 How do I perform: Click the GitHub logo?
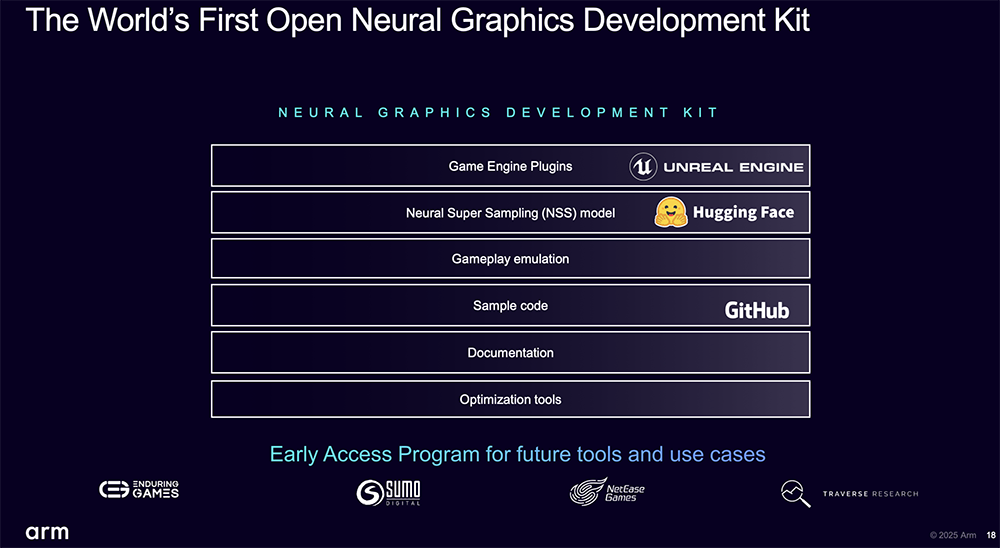(x=757, y=310)
